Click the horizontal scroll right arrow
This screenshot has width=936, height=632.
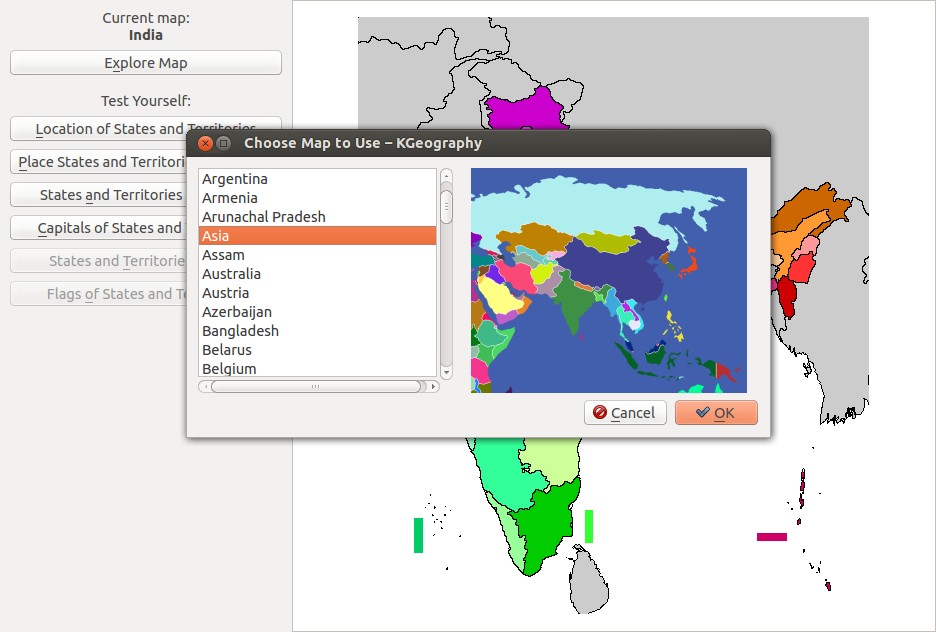tap(434, 387)
